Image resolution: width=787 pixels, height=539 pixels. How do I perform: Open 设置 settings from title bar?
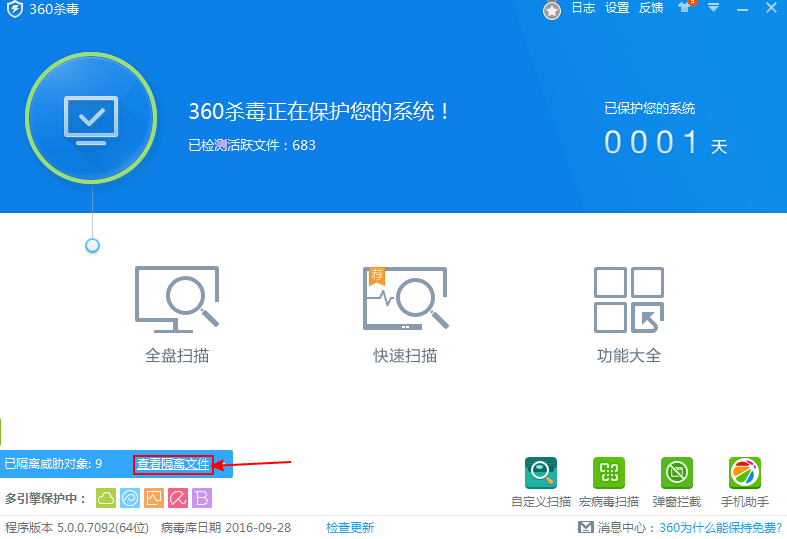coord(617,8)
